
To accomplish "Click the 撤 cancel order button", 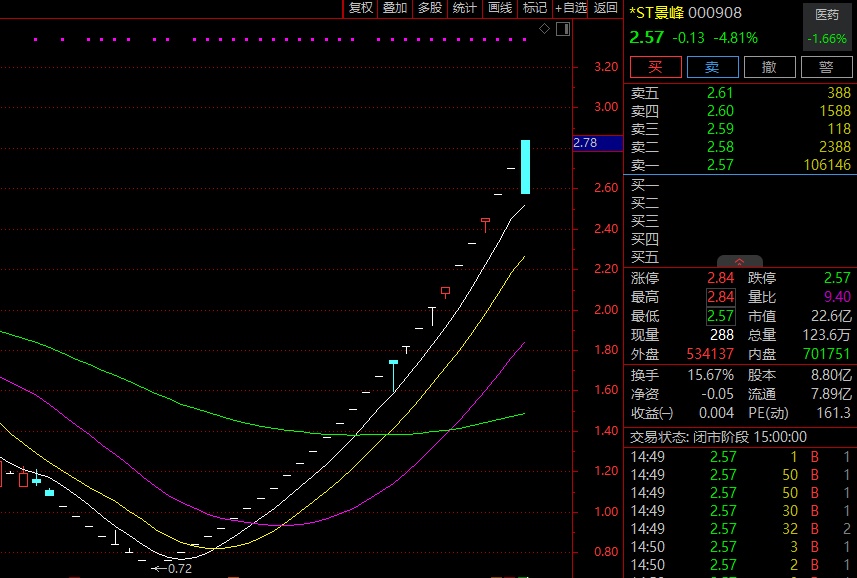I will coord(769,67).
